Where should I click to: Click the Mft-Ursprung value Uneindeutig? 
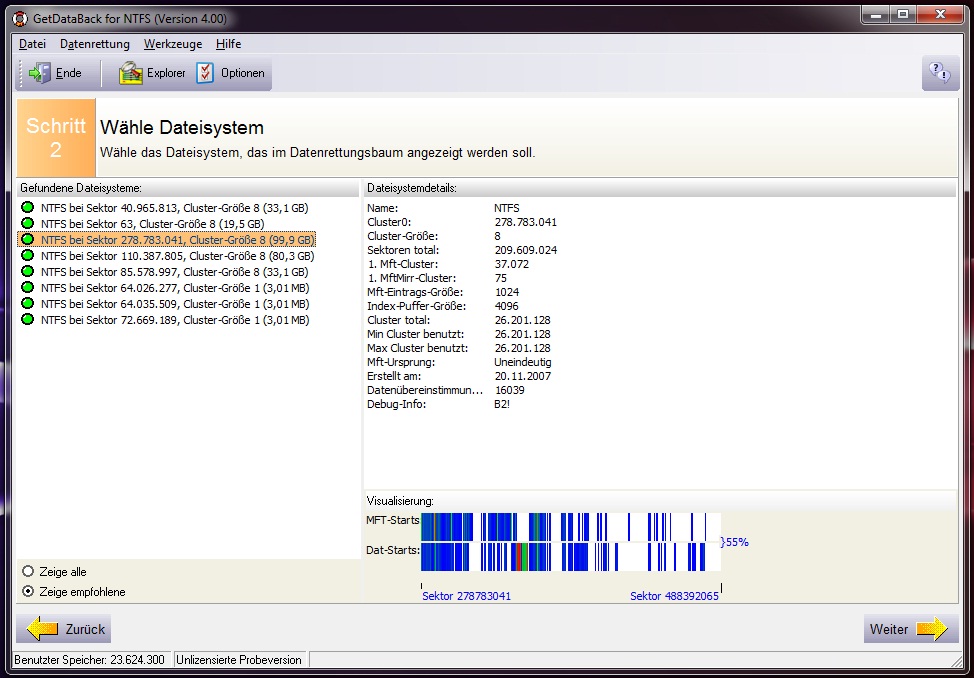point(522,362)
